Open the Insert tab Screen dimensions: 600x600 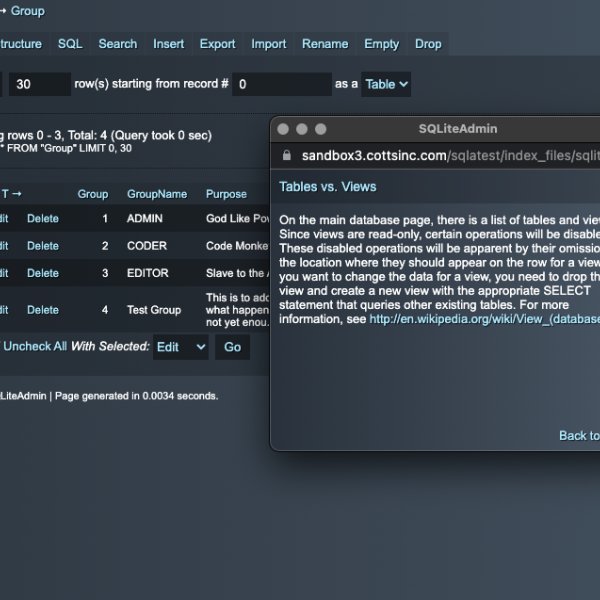click(x=168, y=44)
